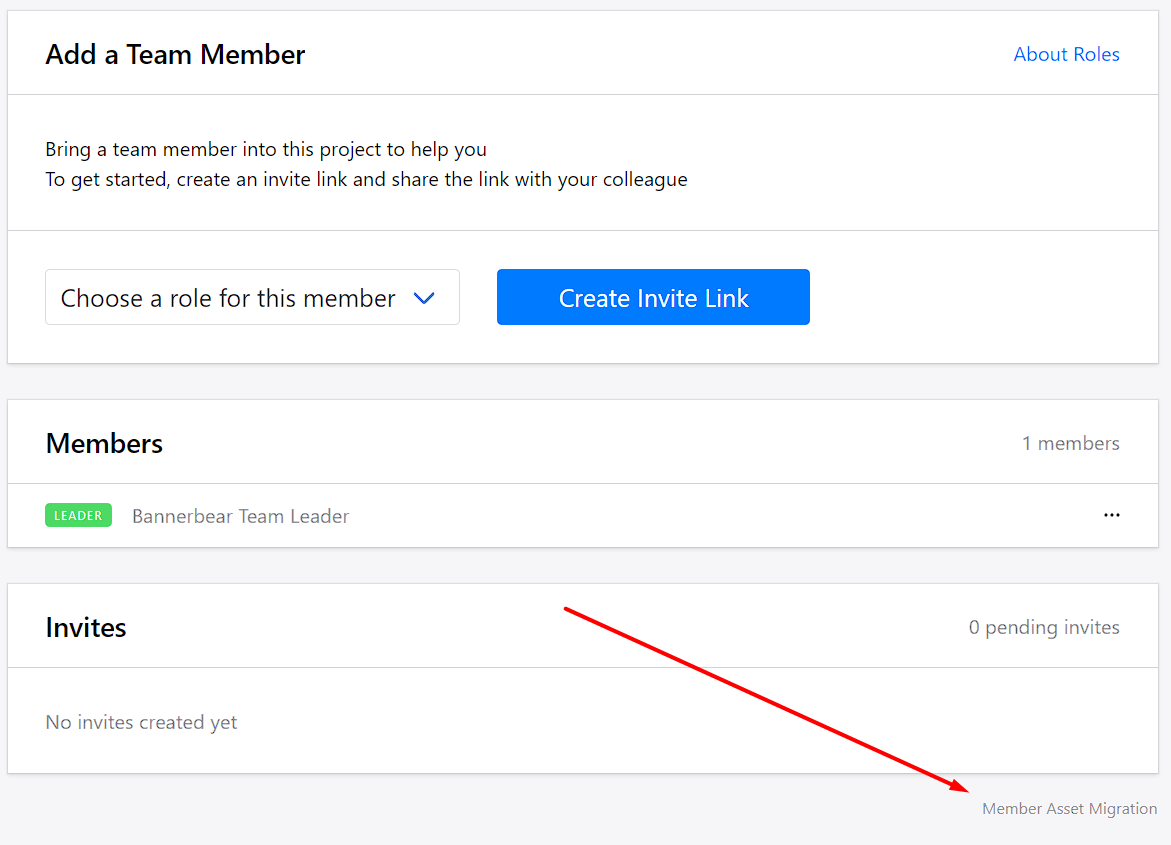Click empty space right of Create Invite Link
1171x845 pixels.
click(x=980, y=297)
